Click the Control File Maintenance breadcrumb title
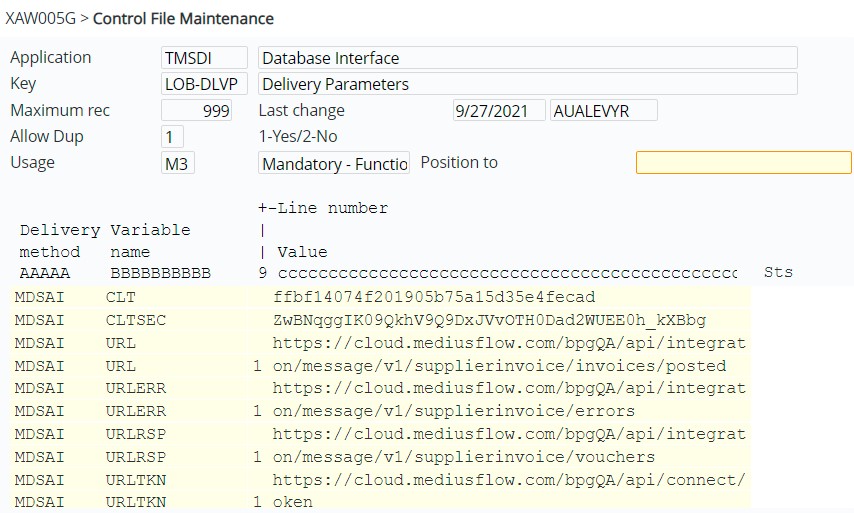 tap(183, 18)
